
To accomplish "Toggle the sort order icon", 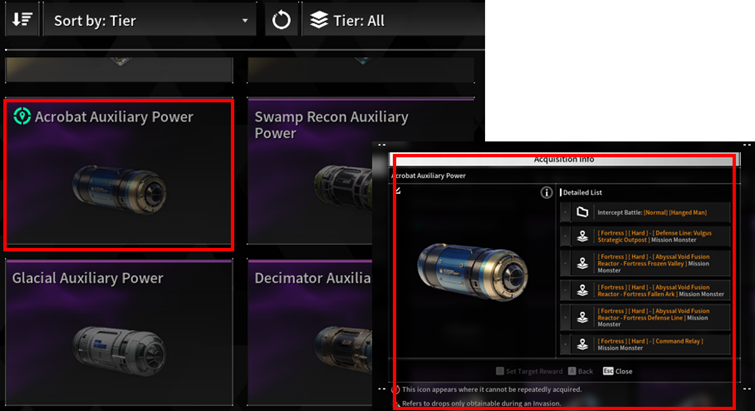I will click(x=22, y=20).
